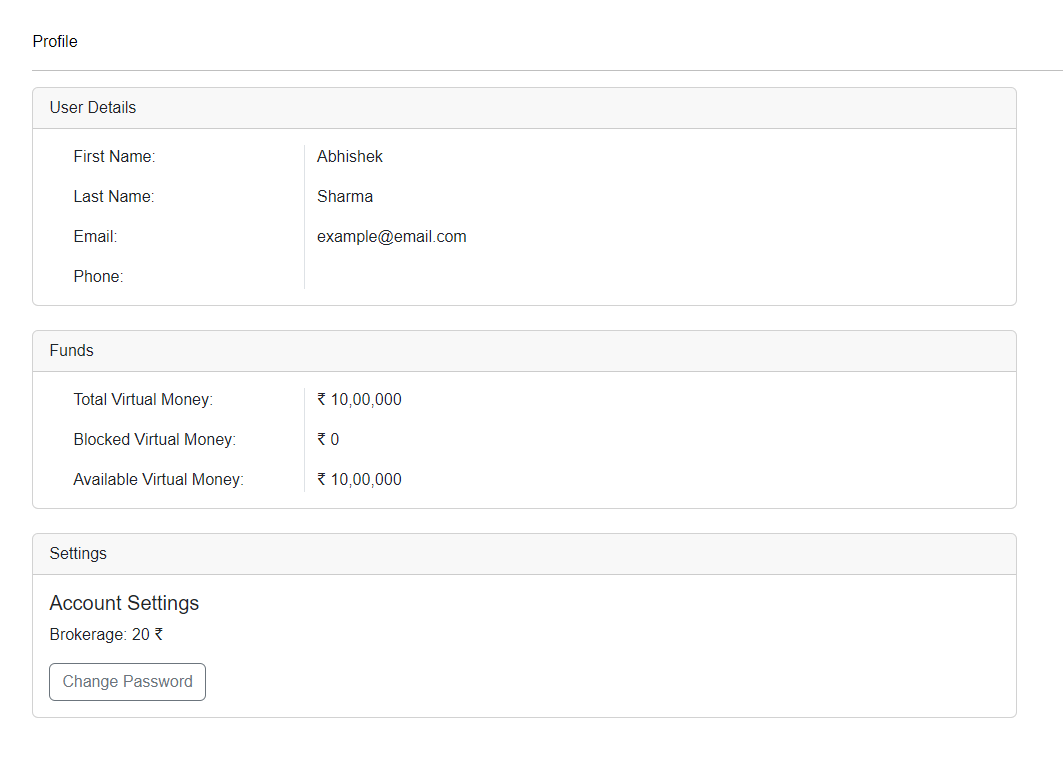1063x778 pixels.
Task: Click the Email label
Action: 95,237
